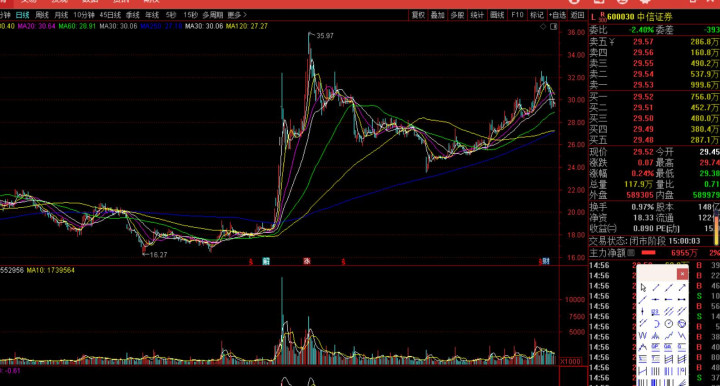Toggle 复权 price adjustment button

click(x=418, y=15)
